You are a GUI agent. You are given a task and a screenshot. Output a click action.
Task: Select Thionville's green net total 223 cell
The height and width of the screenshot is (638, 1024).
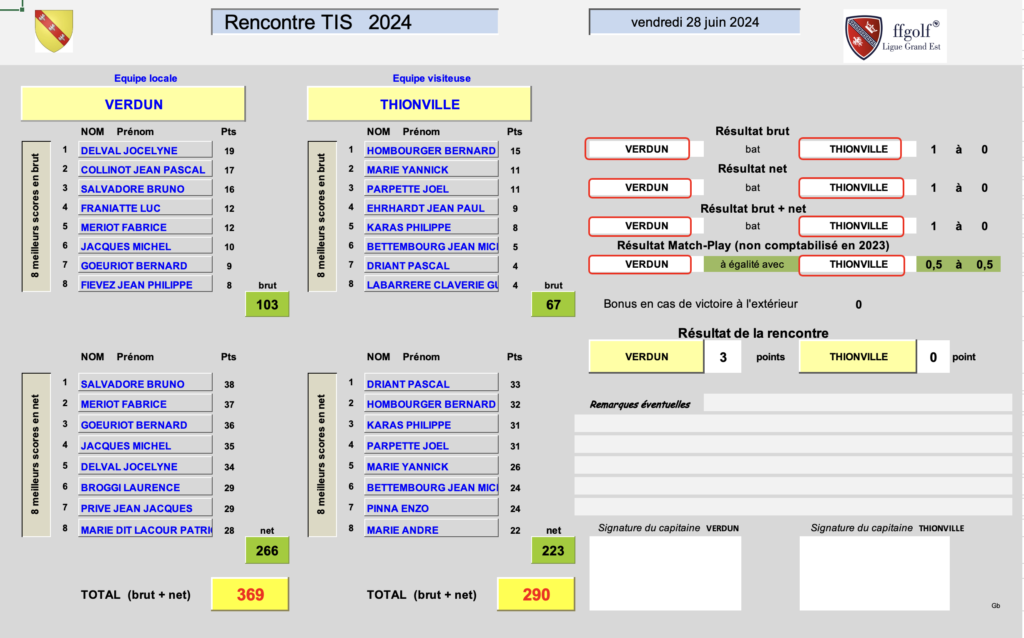pyautogui.click(x=553, y=551)
